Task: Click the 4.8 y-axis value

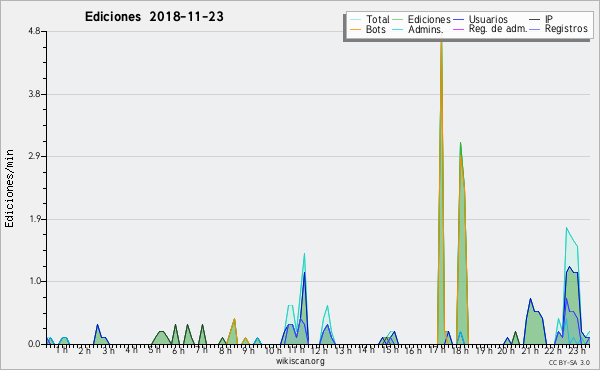Action: (34, 31)
